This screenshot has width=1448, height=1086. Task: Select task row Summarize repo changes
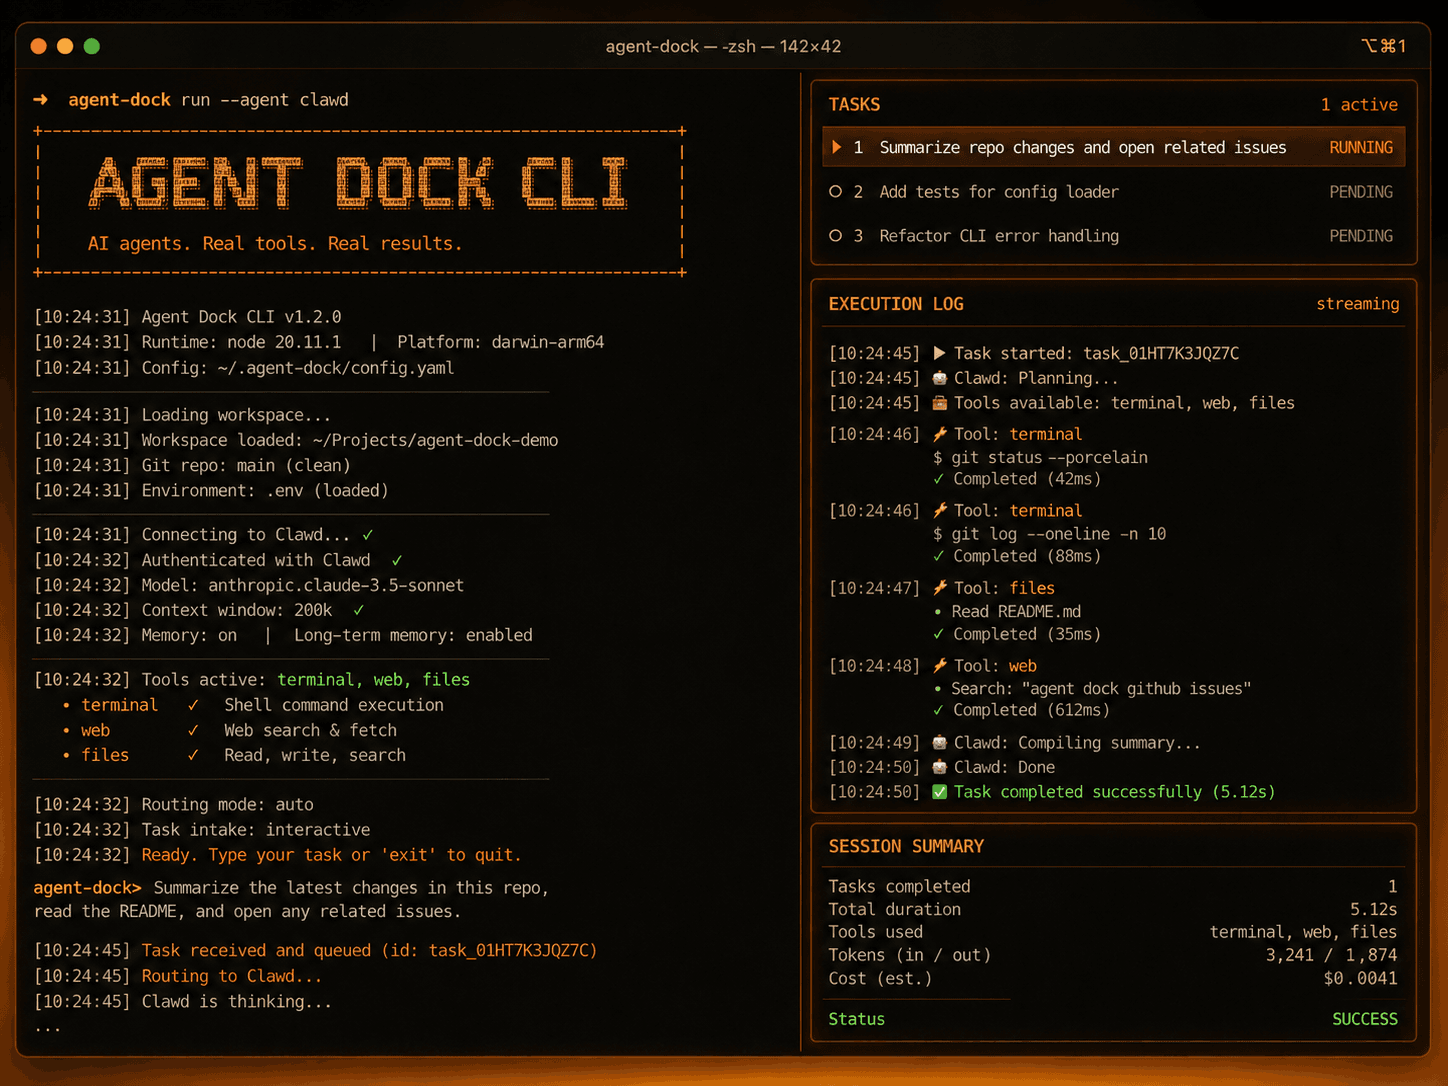point(1114,147)
